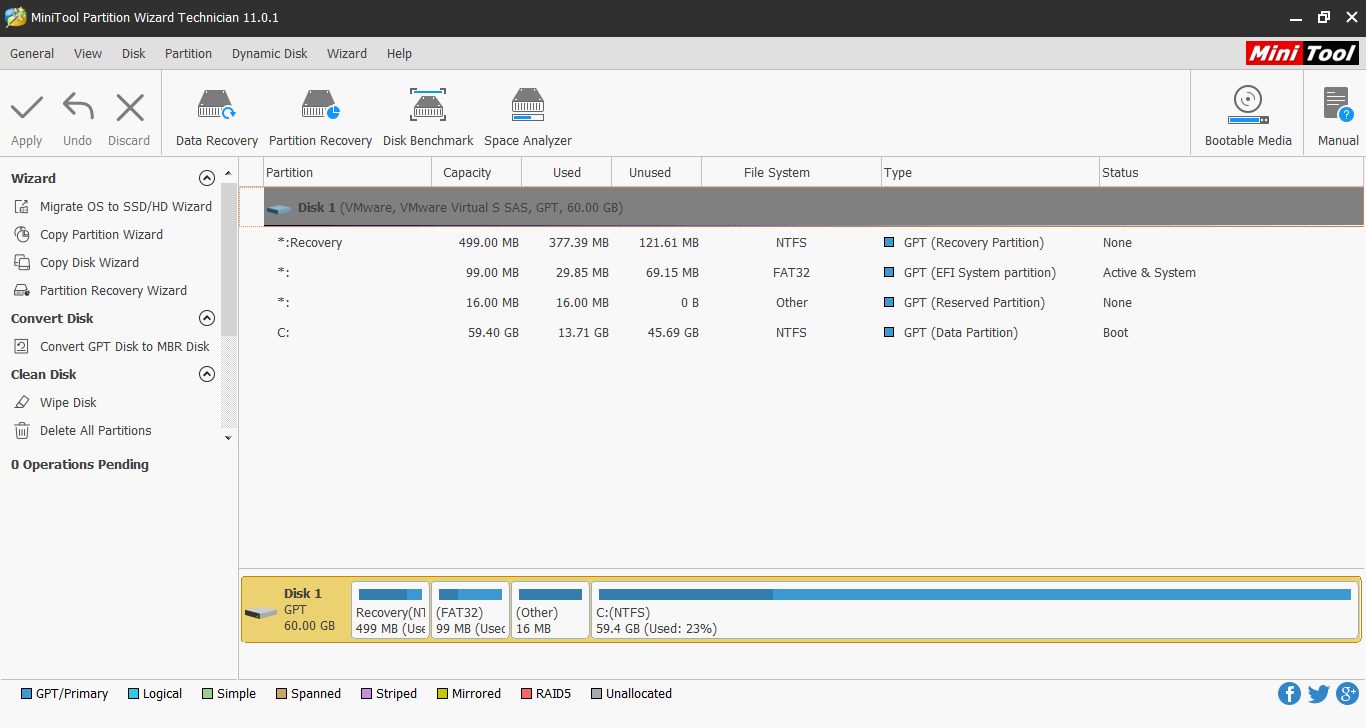Choose Convert GPT Disk to MBR Disk

pos(125,346)
